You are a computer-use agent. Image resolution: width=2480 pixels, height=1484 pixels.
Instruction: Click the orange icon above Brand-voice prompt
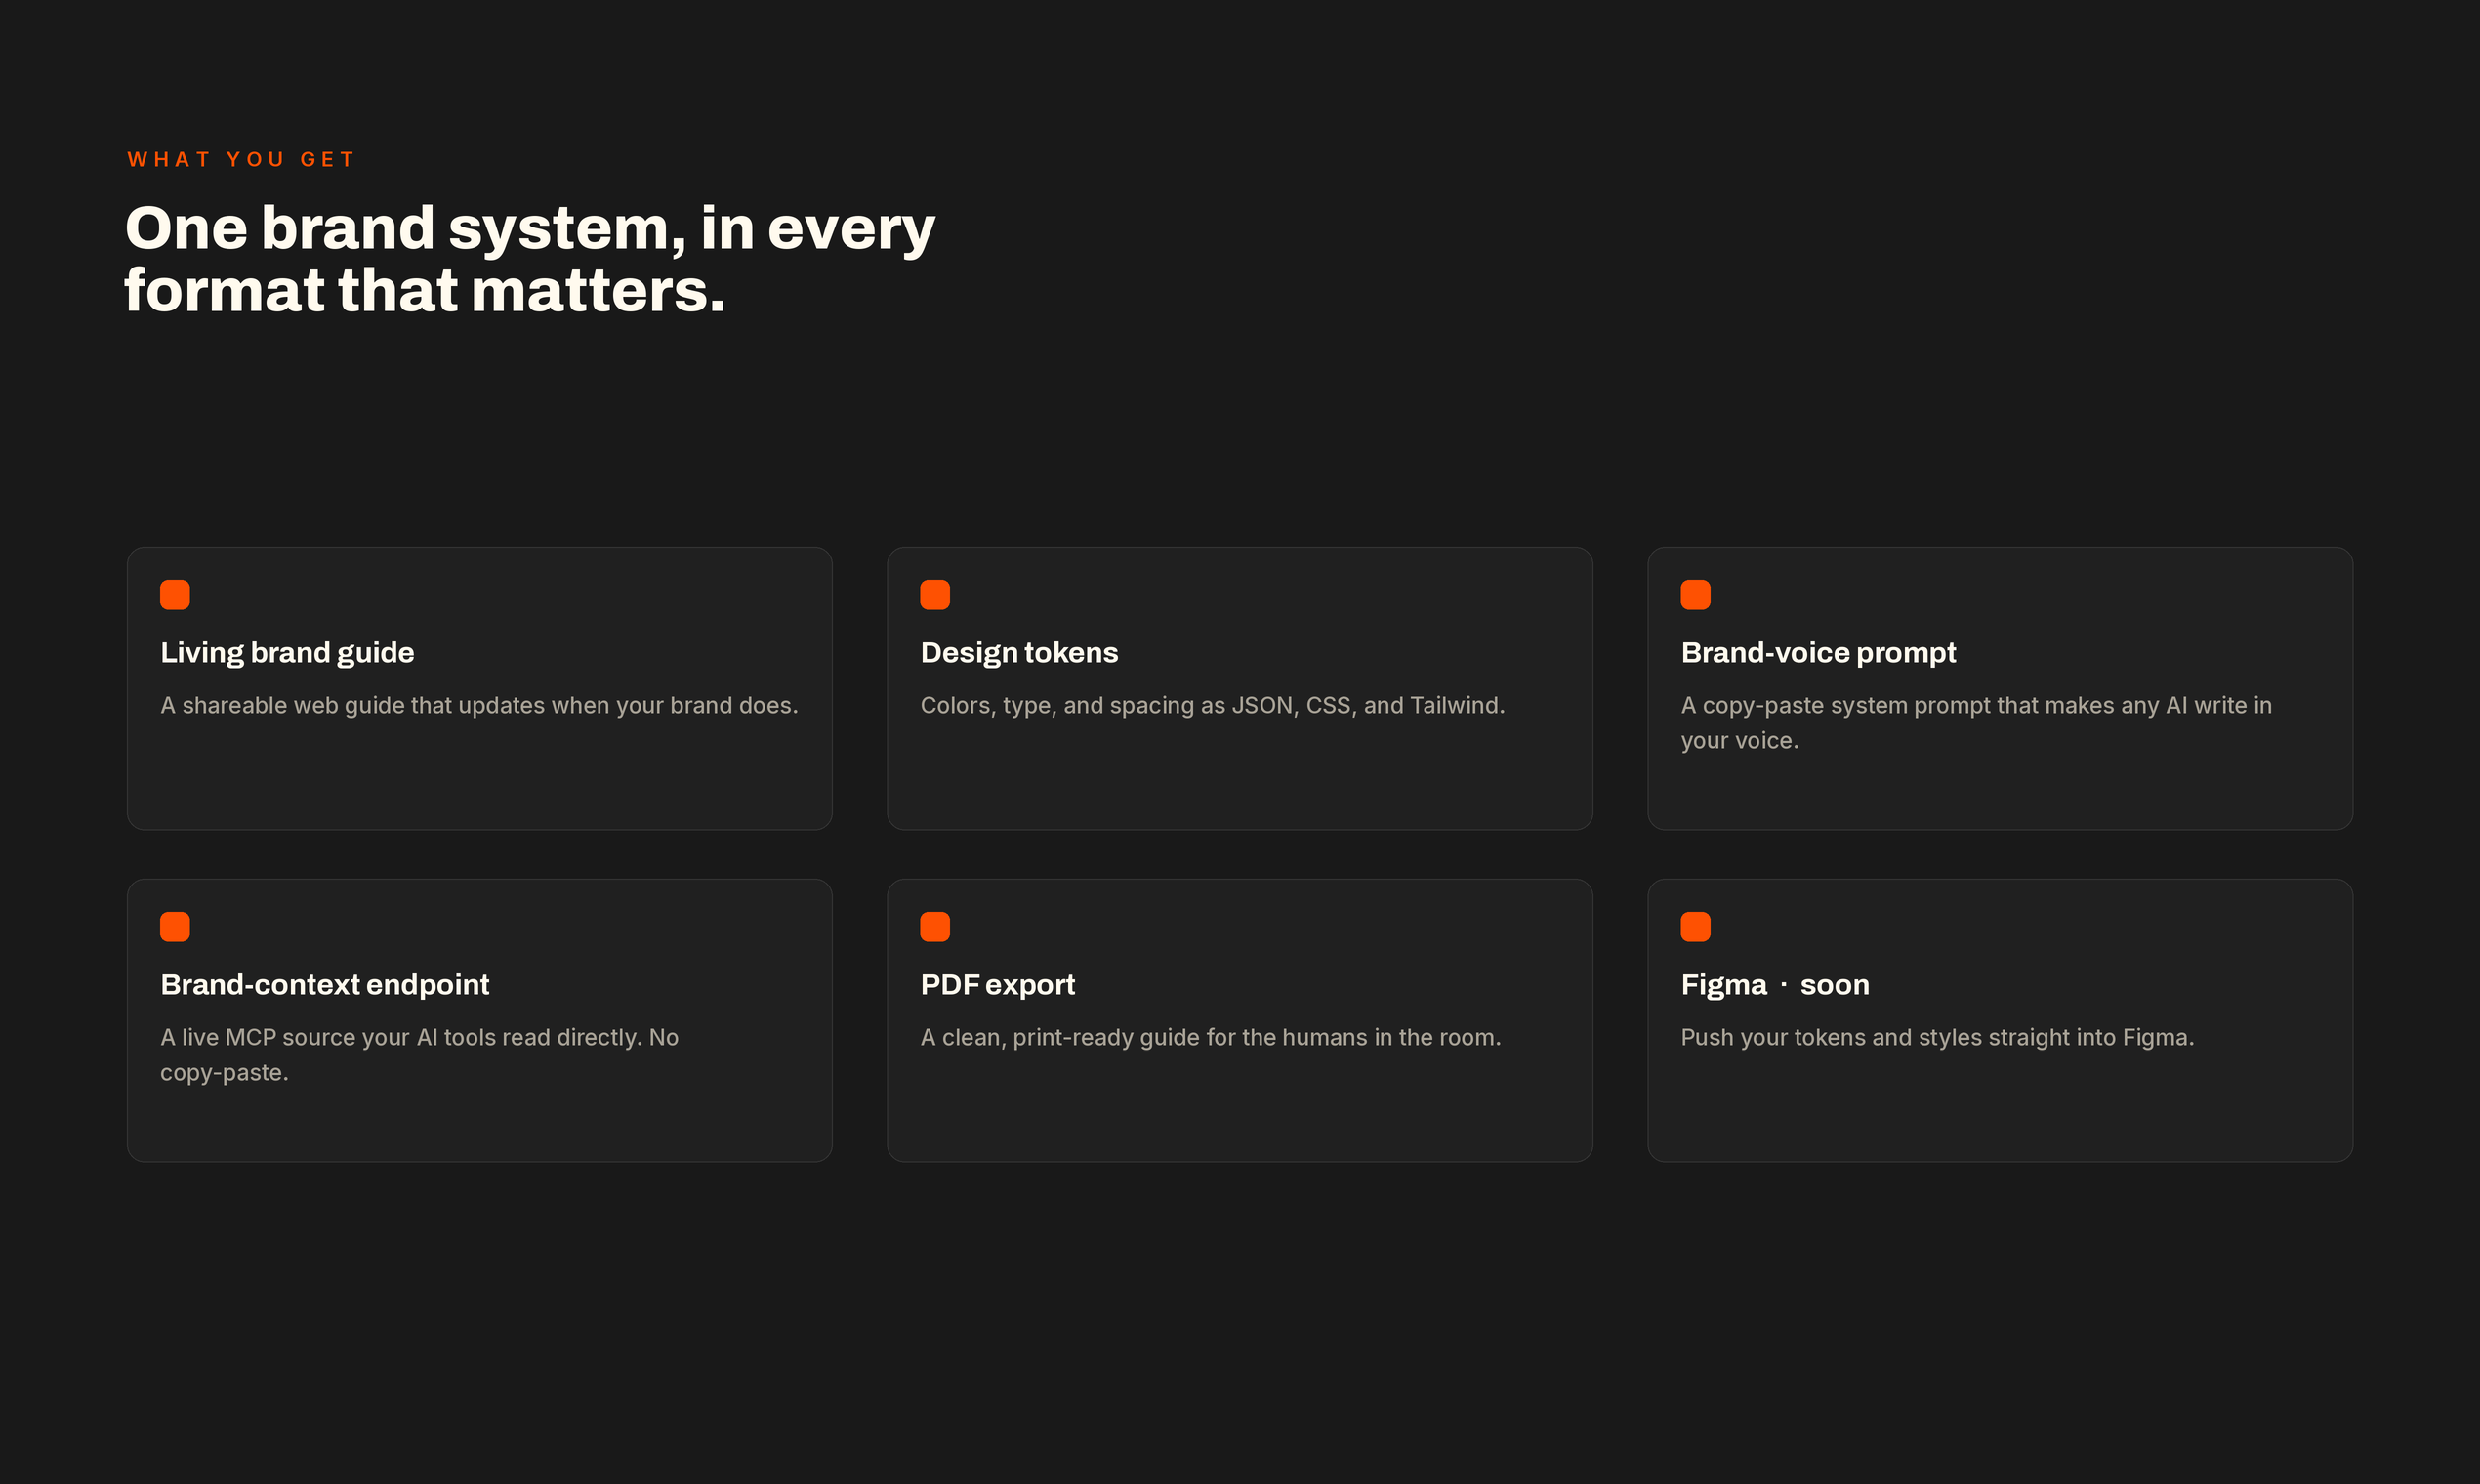(x=1695, y=595)
